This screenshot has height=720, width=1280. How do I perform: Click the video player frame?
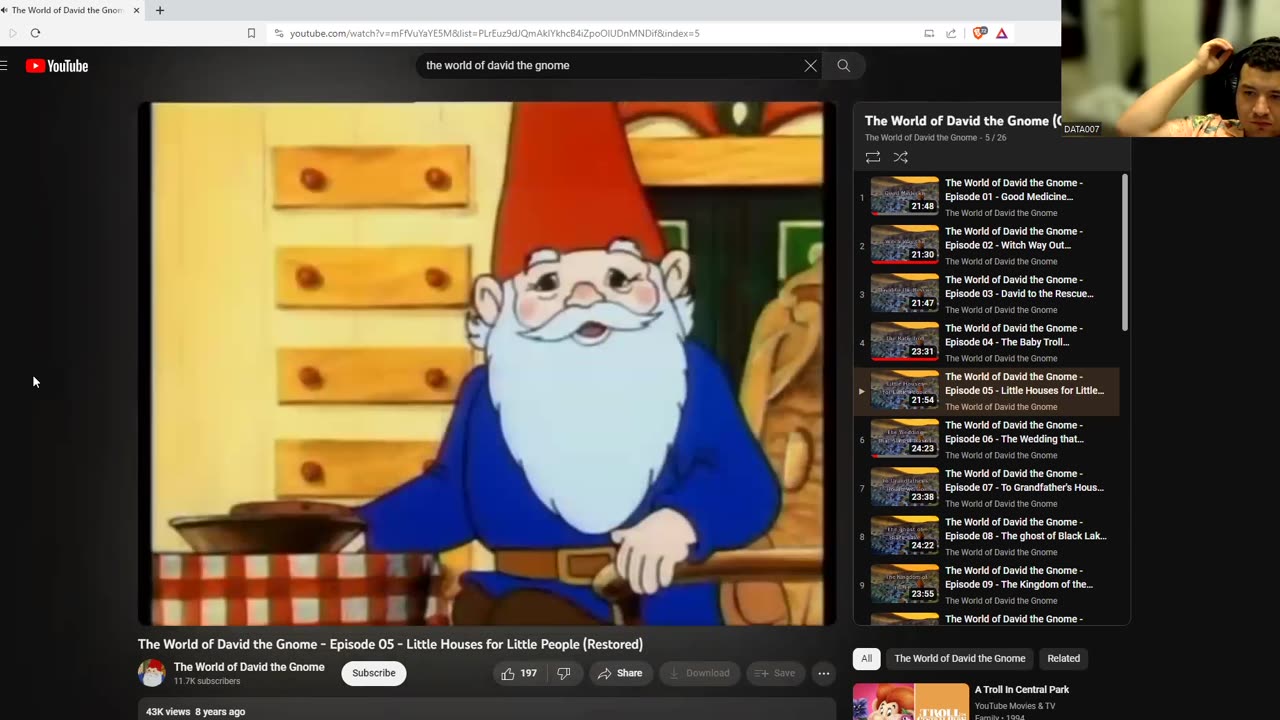[x=487, y=363]
